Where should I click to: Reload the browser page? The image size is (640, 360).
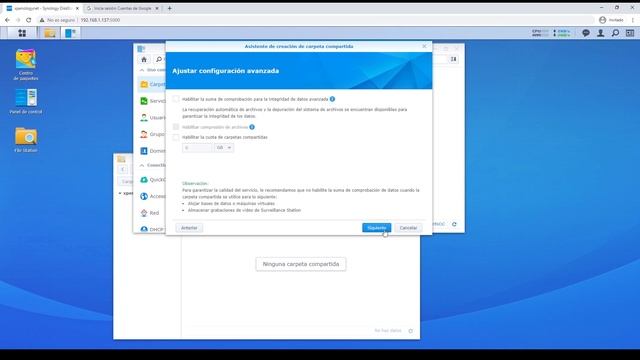click(29, 20)
